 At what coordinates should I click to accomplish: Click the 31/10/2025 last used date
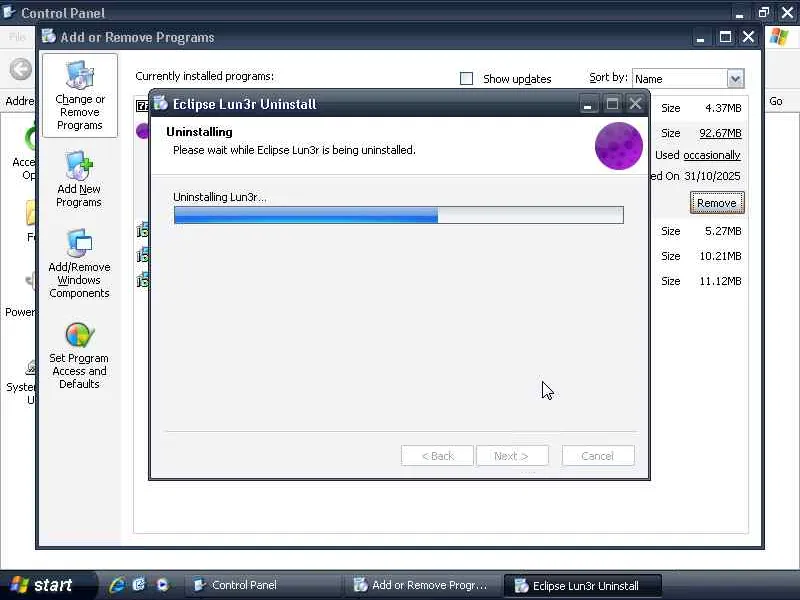pos(712,176)
